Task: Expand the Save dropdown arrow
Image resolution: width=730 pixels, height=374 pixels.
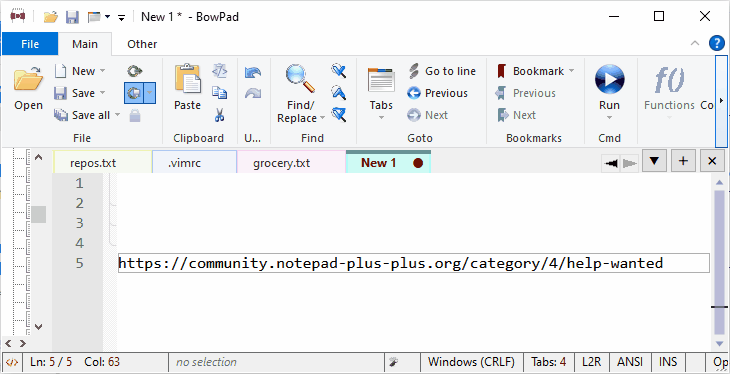Action: [x=102, y=93]
